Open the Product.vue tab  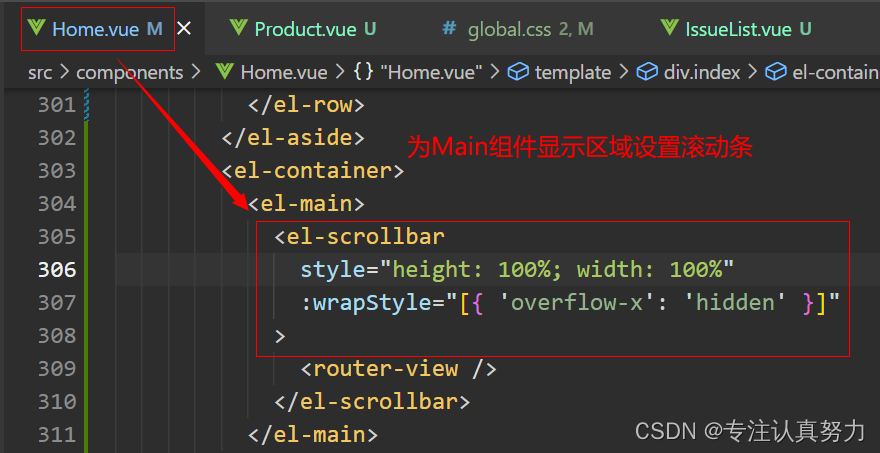(x=303, y=29)
